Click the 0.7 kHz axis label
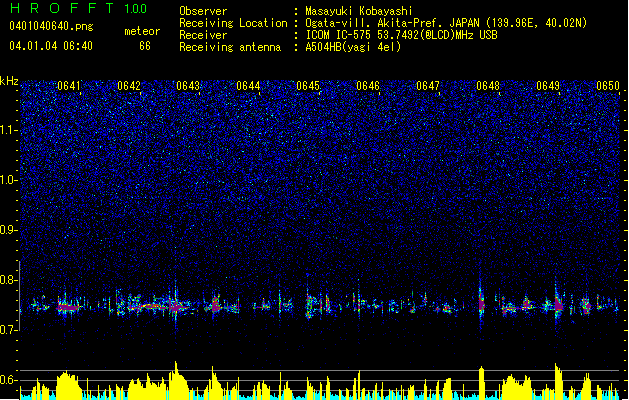629x400 pixels. [x=9, y=330]
